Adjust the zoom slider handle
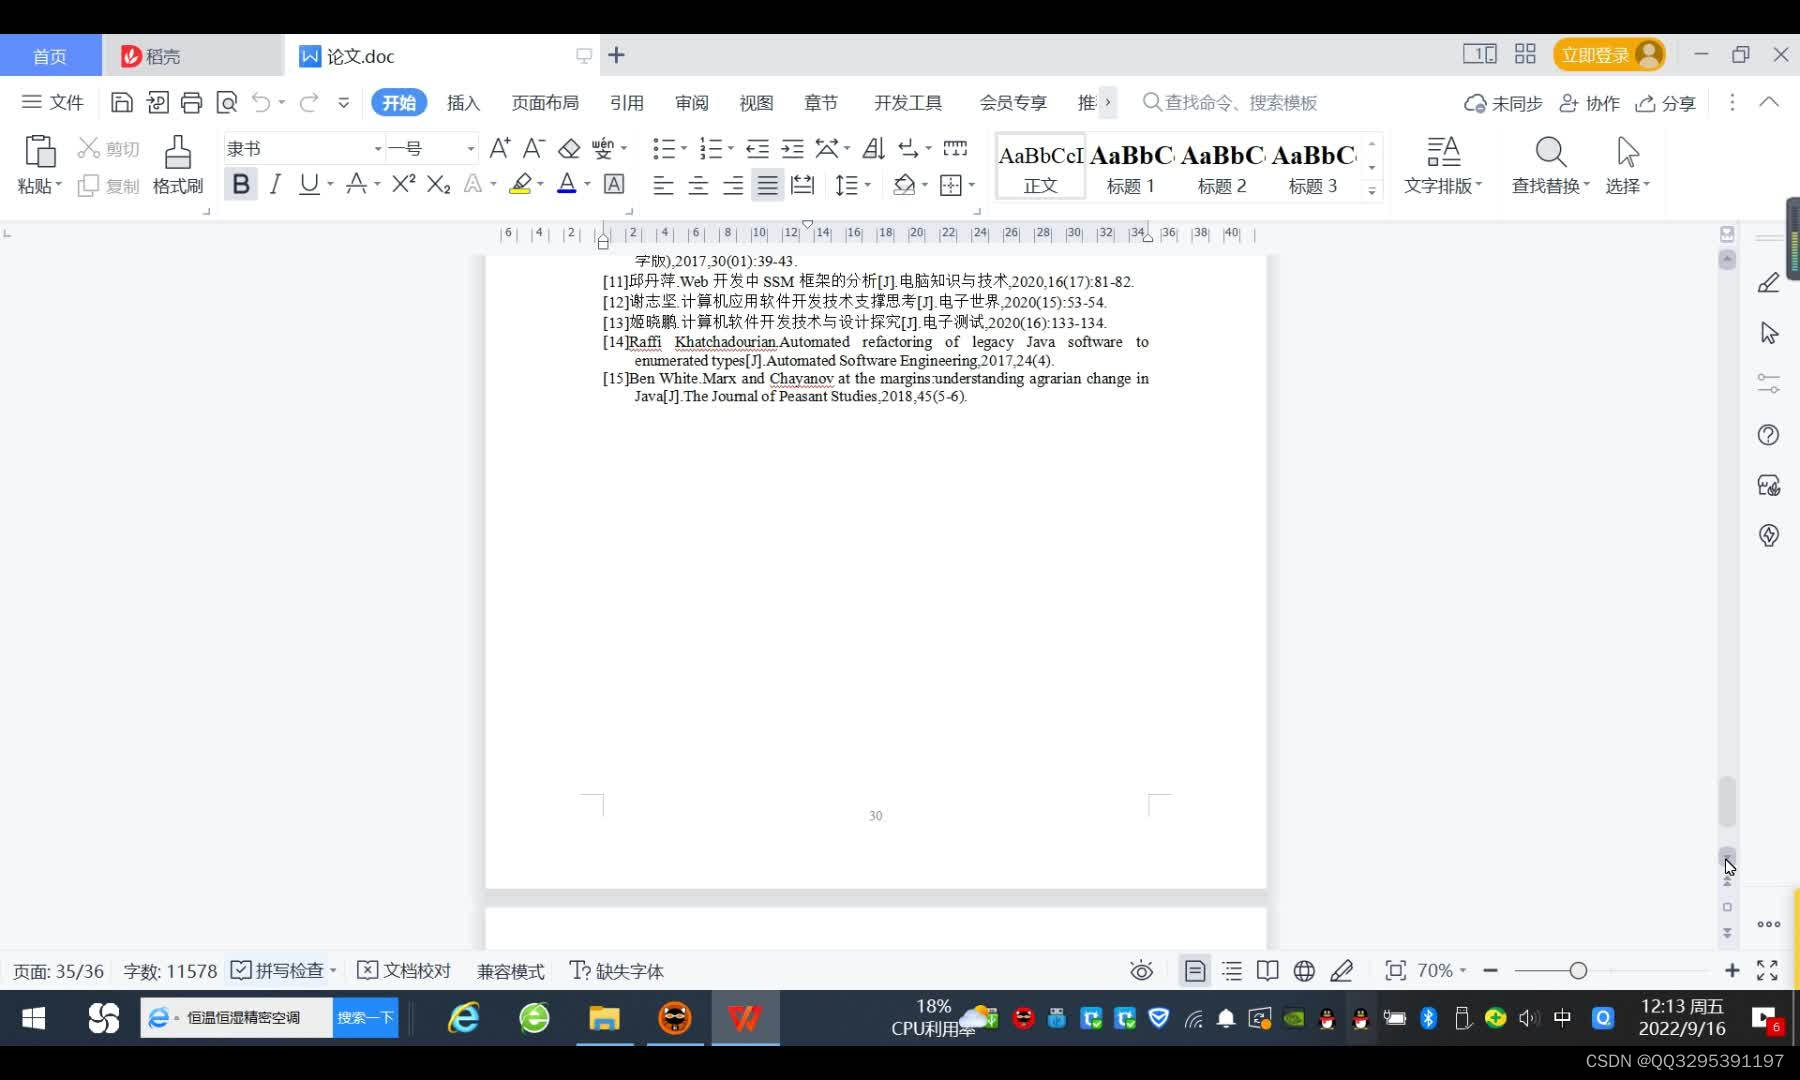This screenshot has width=1800, height=1080. tap(1578, 971)
